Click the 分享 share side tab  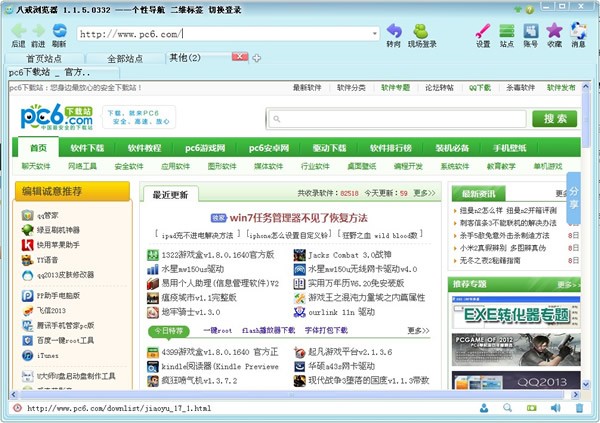tap(574, 198)
